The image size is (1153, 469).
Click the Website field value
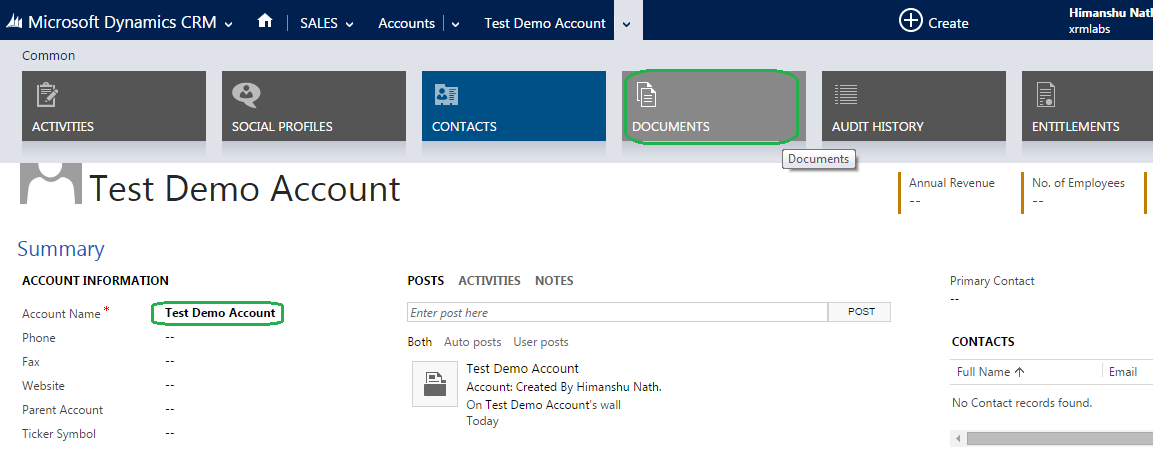pos(170,385)
